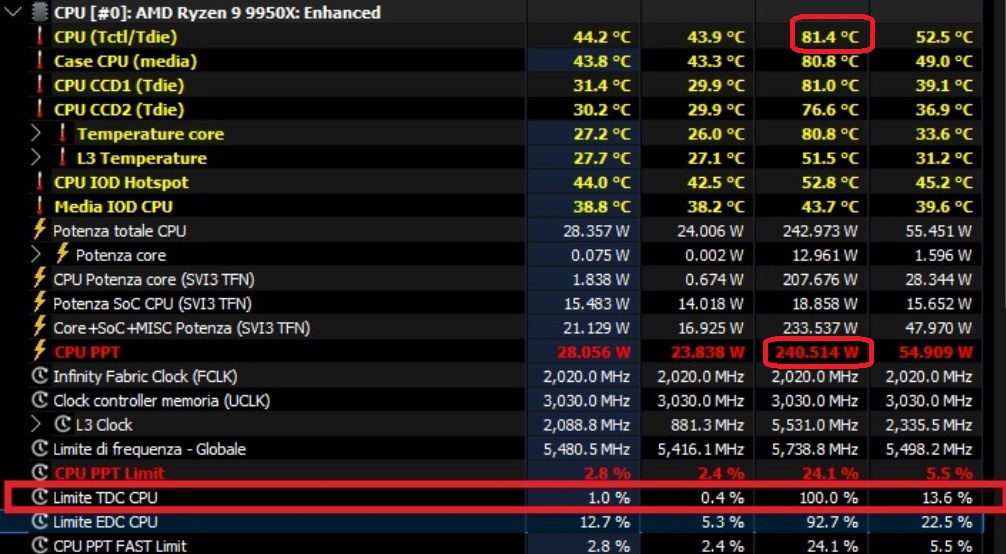Select the Case CPU (media) sensor label
Viewport: 1006px width, 554px height.
click(125, 62)
